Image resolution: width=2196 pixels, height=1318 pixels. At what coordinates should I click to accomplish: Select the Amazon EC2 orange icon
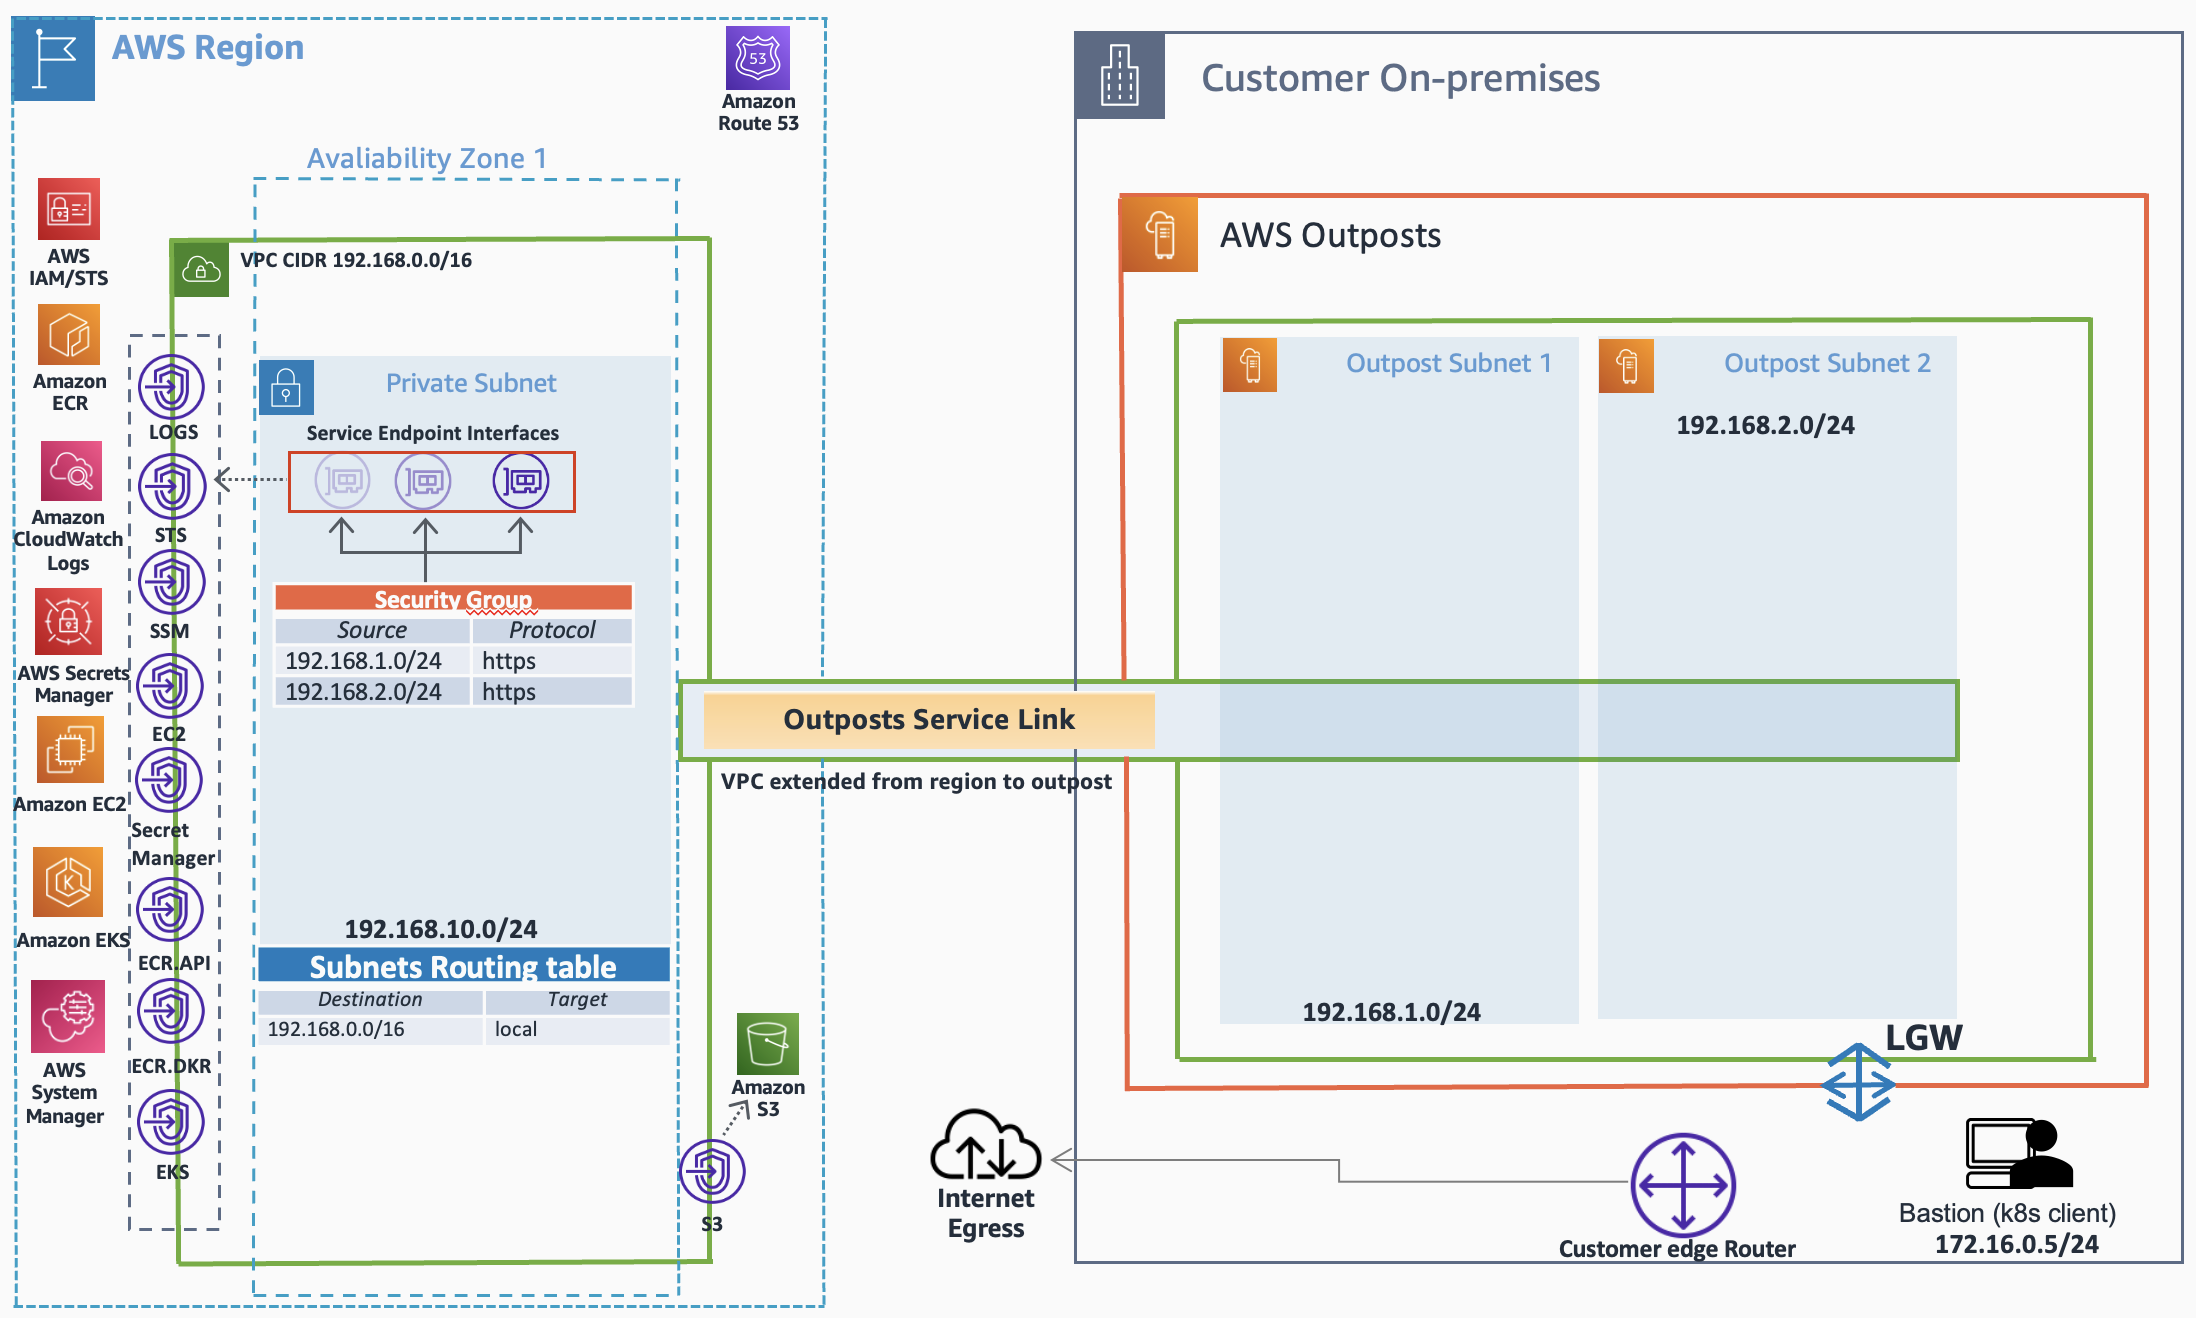coord(69,750)
